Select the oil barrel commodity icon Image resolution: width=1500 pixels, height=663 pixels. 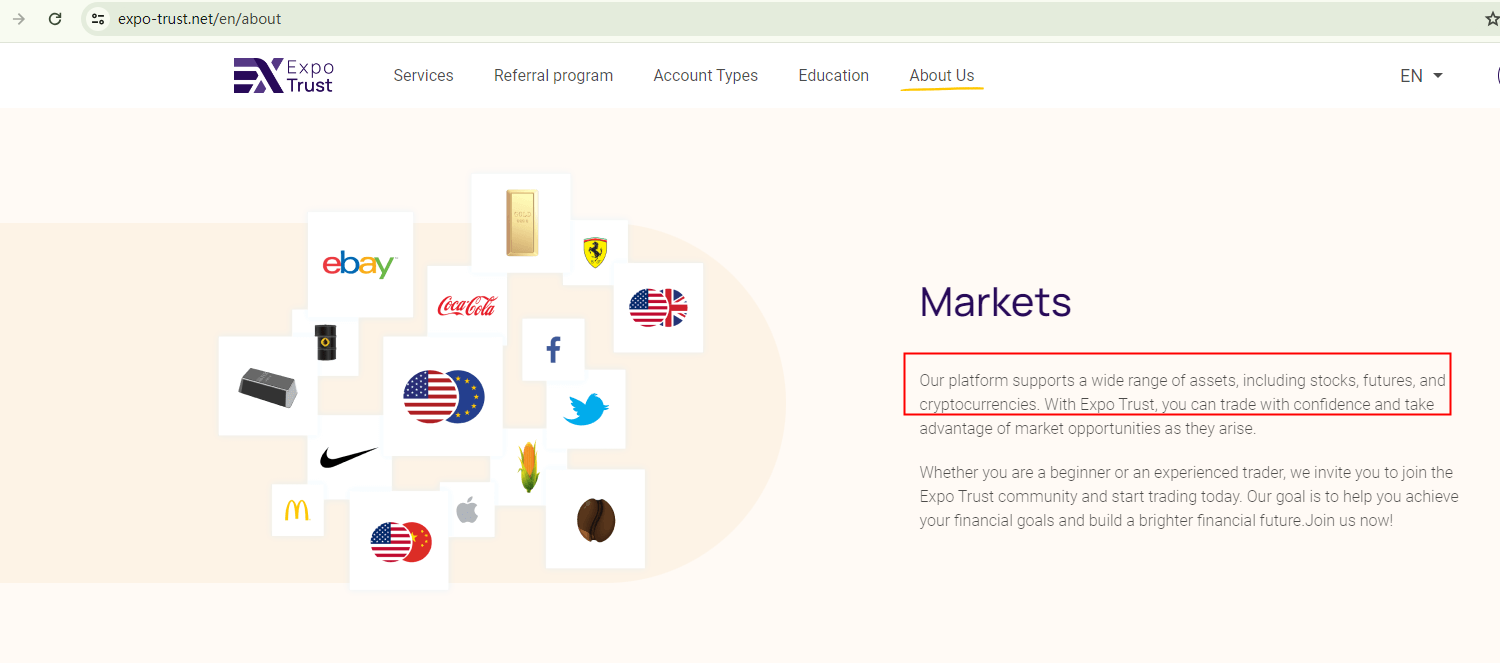[326, 342]
